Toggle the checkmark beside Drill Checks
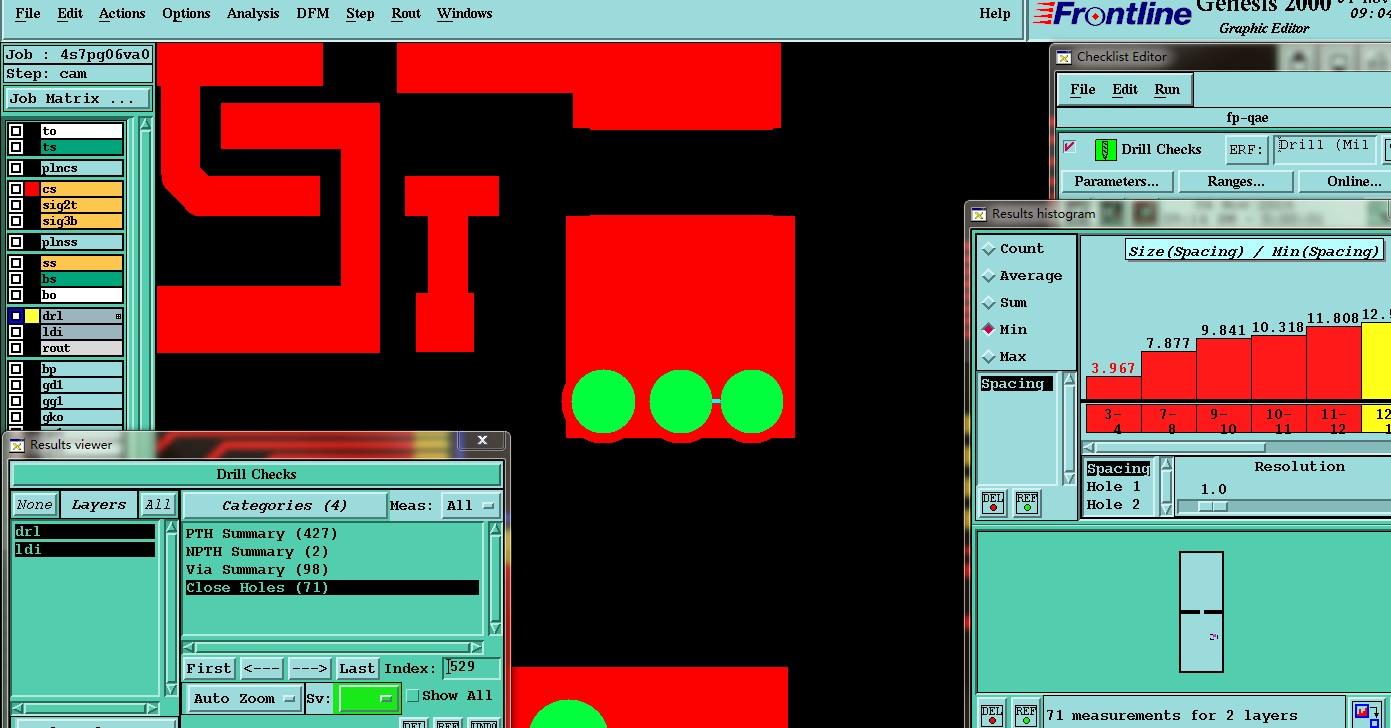Image resolution: width=1391 pixels, height=728 pixels. [x=1070, y=147]
